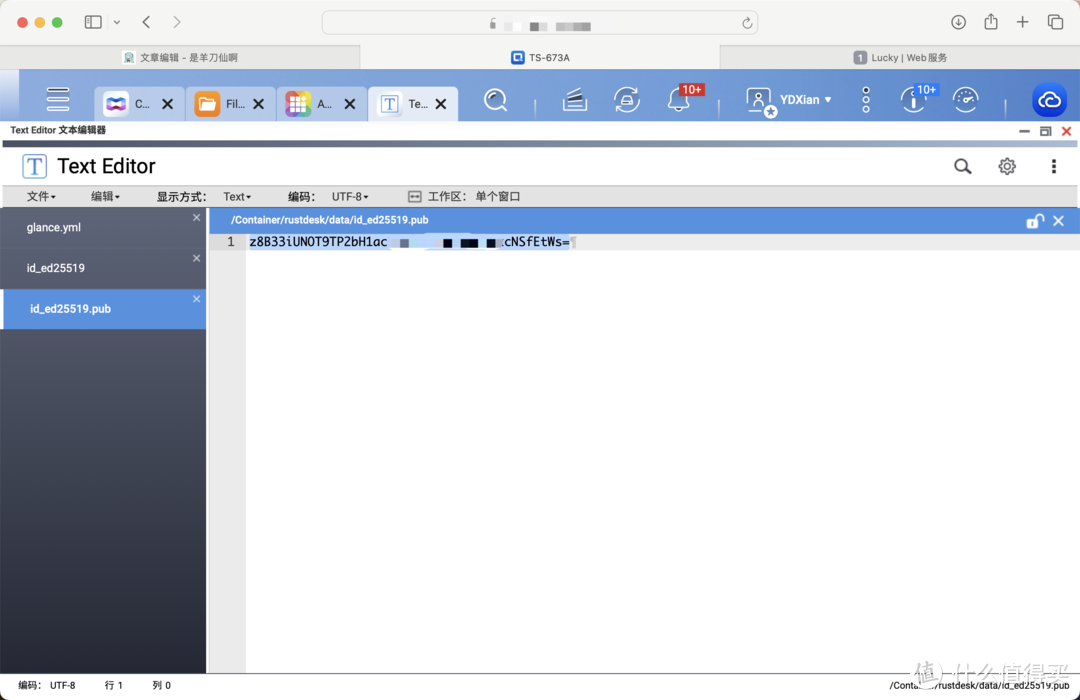Viewport: 1080px width, 700px height.
Task: Close the Container Station taskbar tab
Action: coord(167,104)
